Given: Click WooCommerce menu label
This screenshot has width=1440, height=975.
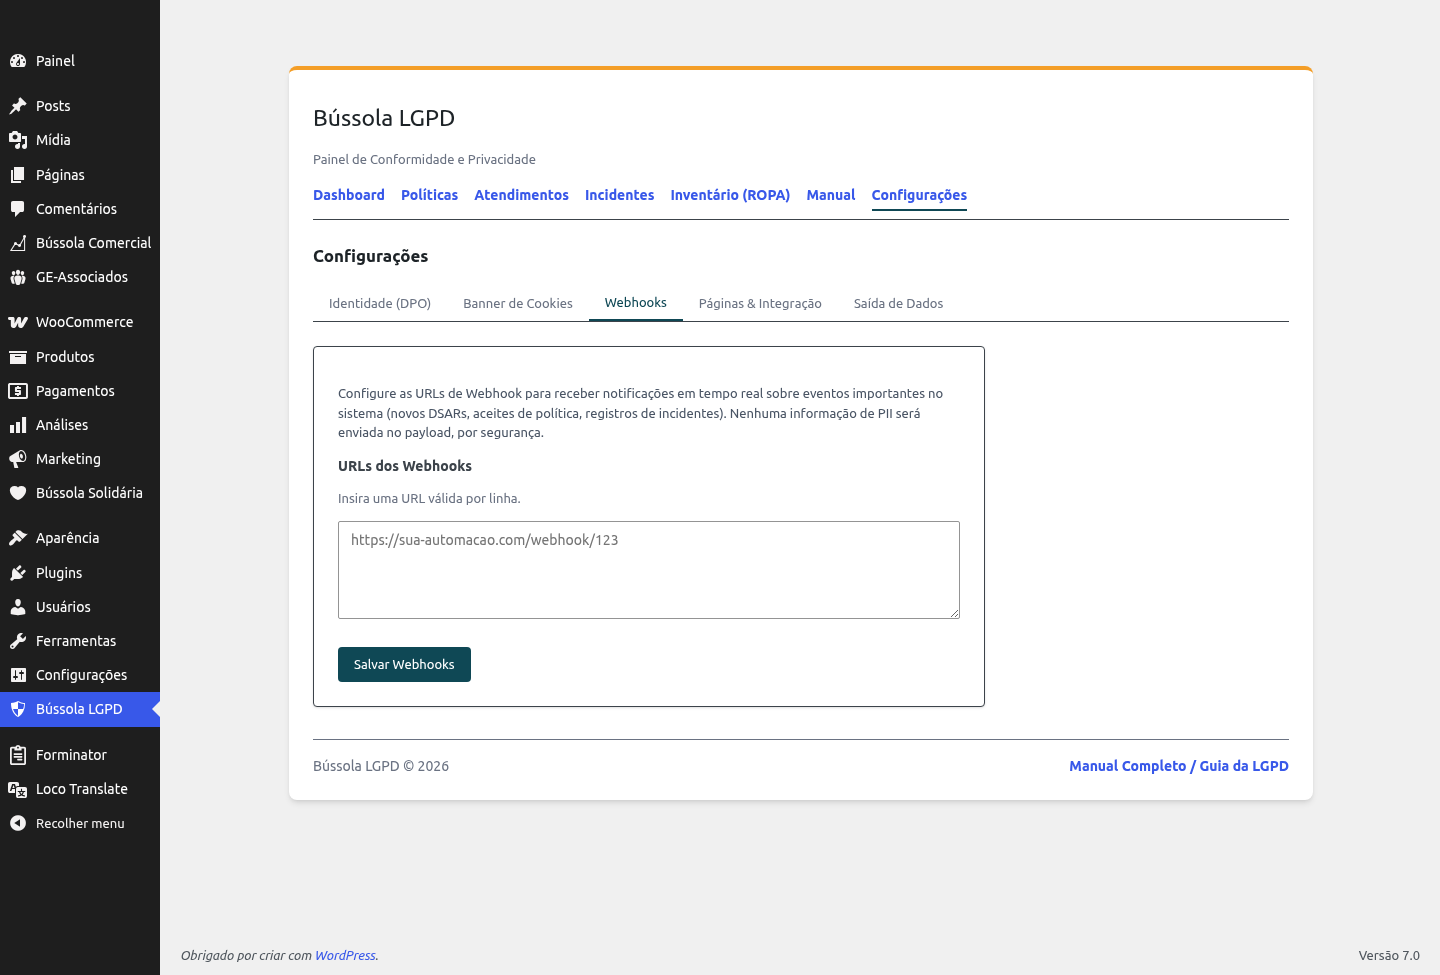Looking at the screenshot, I should point(84,322).
